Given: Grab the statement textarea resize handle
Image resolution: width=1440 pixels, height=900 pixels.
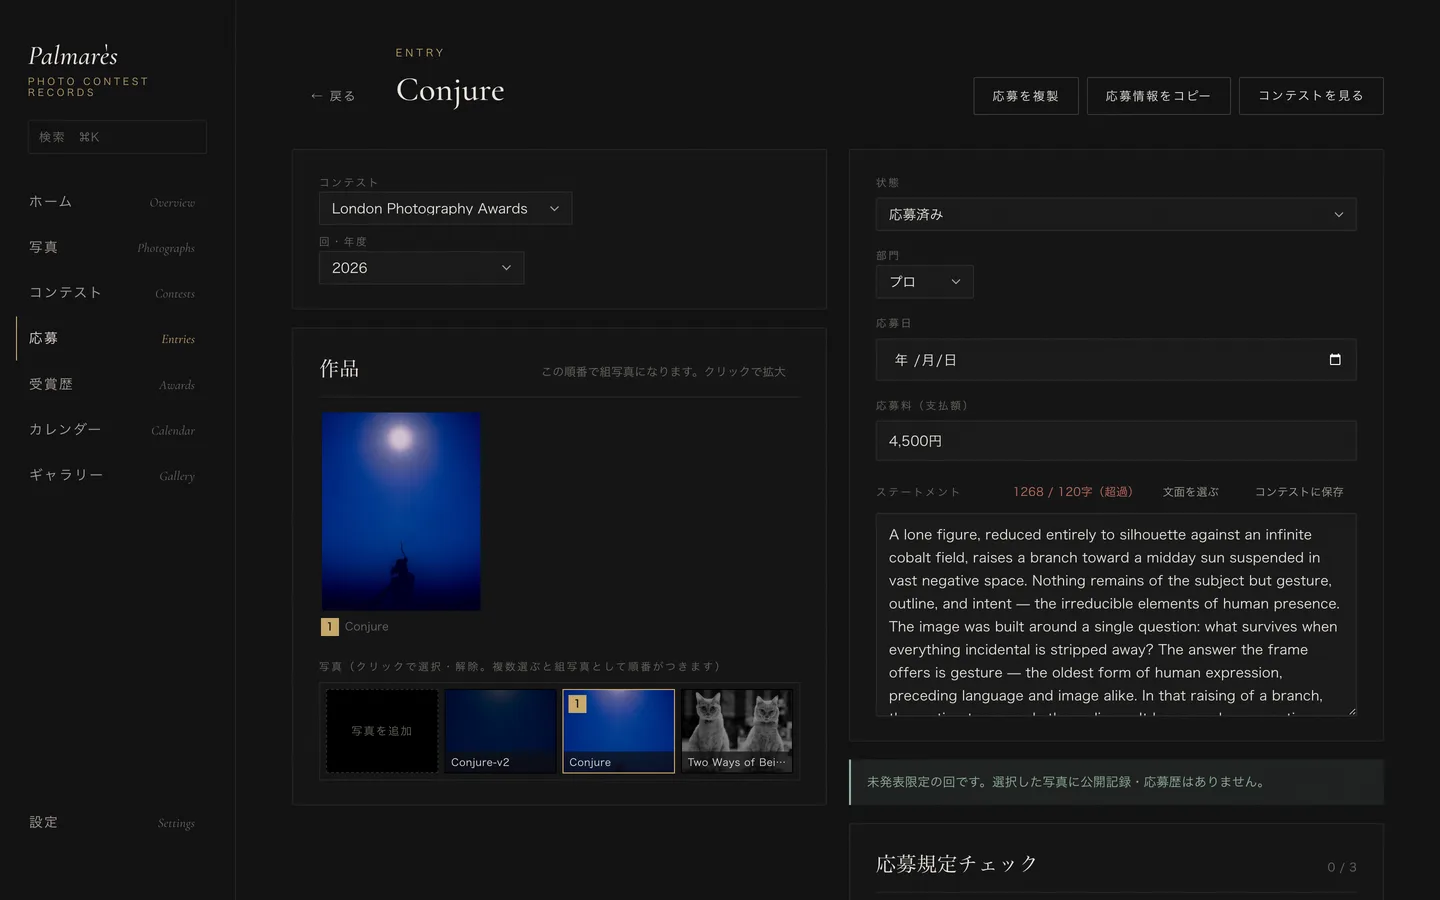Looking at the screenshot, I should click(1351, 711).
